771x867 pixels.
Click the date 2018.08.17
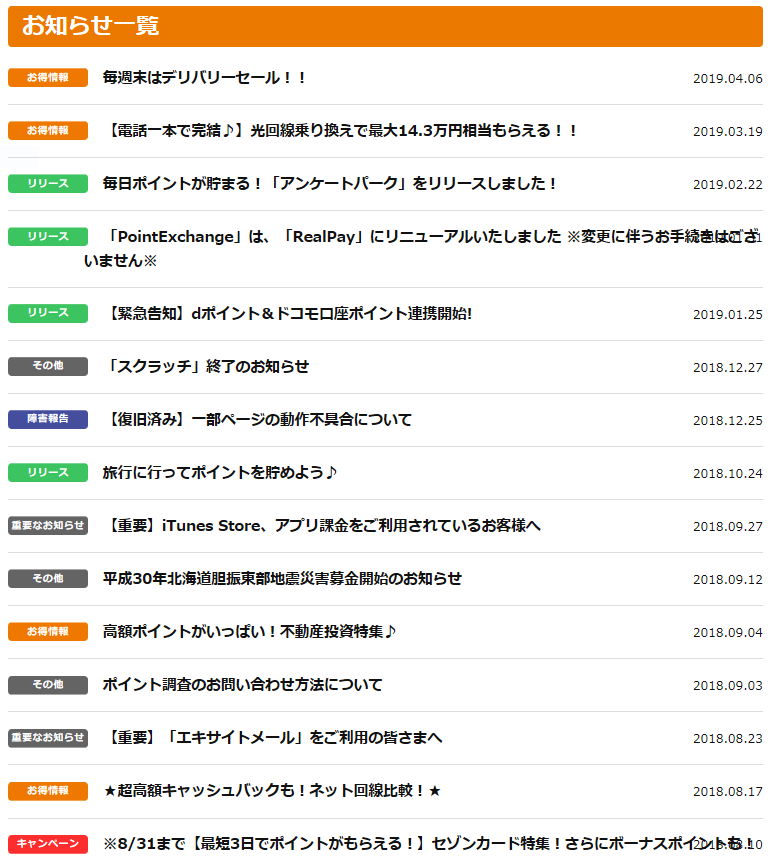click(x=728, y=792)
